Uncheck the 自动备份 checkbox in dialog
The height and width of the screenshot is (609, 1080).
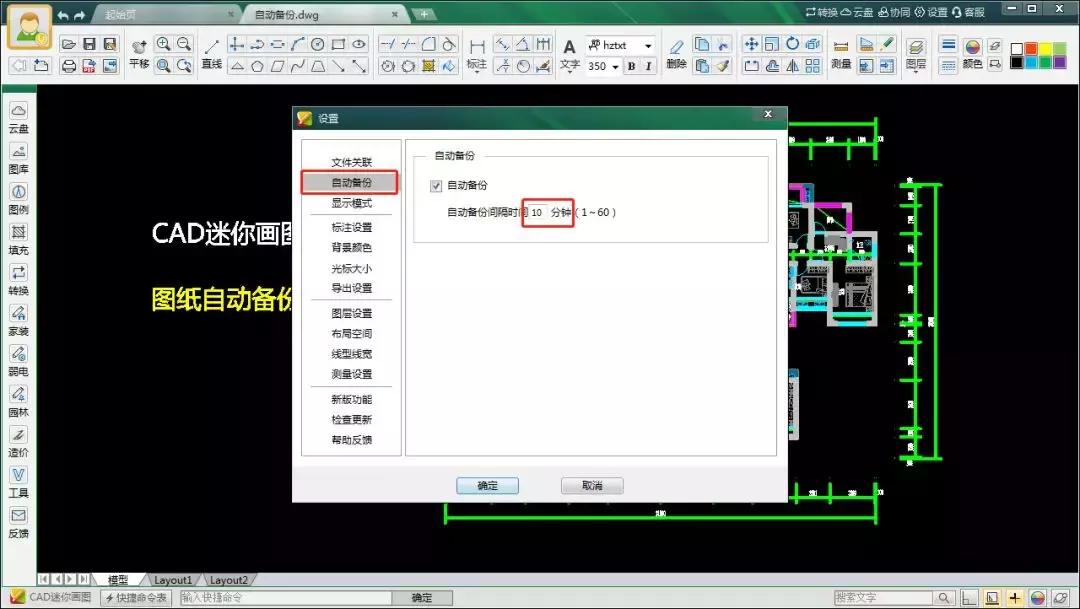pyautogui.click(x=437, y=185)
